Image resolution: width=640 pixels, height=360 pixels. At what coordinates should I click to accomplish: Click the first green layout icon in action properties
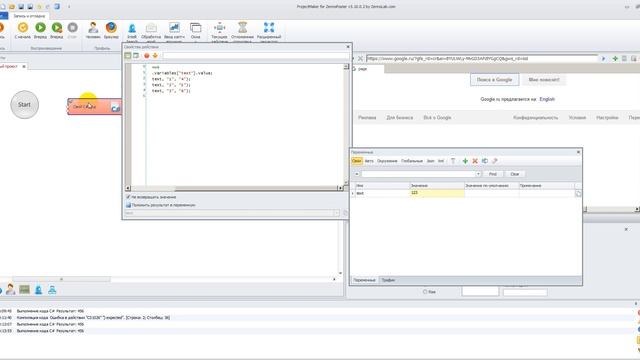(128, 56)
